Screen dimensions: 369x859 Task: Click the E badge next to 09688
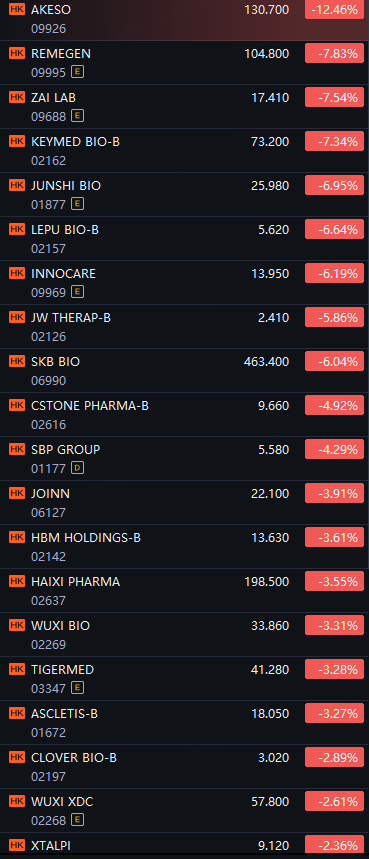pos(78,116)
